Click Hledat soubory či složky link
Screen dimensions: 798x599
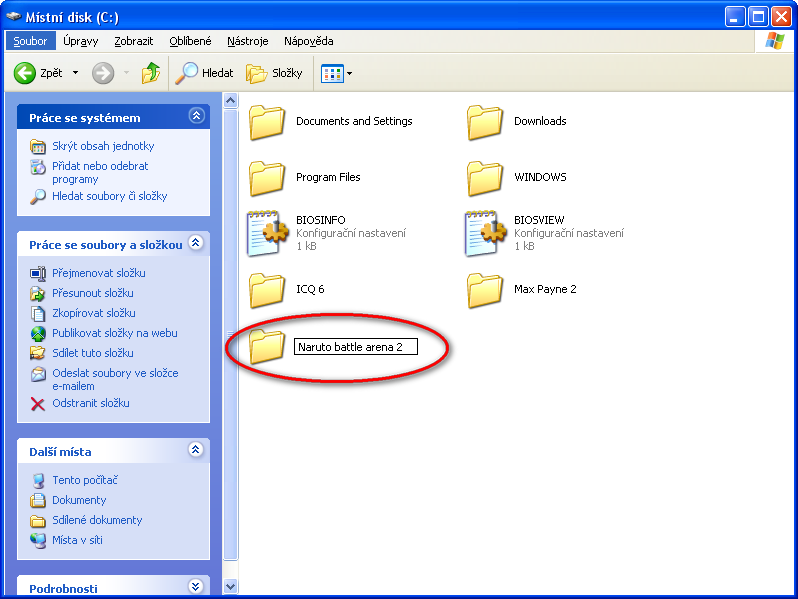[x=109, y=196]
